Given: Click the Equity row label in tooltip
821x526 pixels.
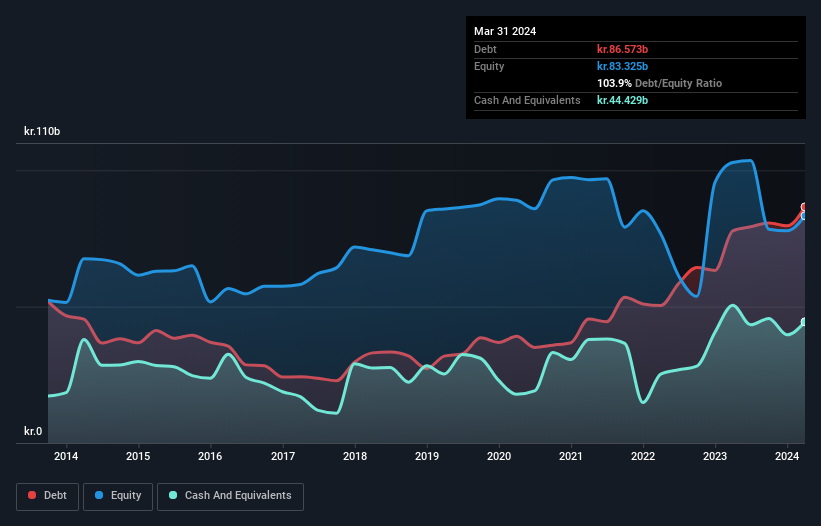Looking at the screenshot, I should pos(489,66).
